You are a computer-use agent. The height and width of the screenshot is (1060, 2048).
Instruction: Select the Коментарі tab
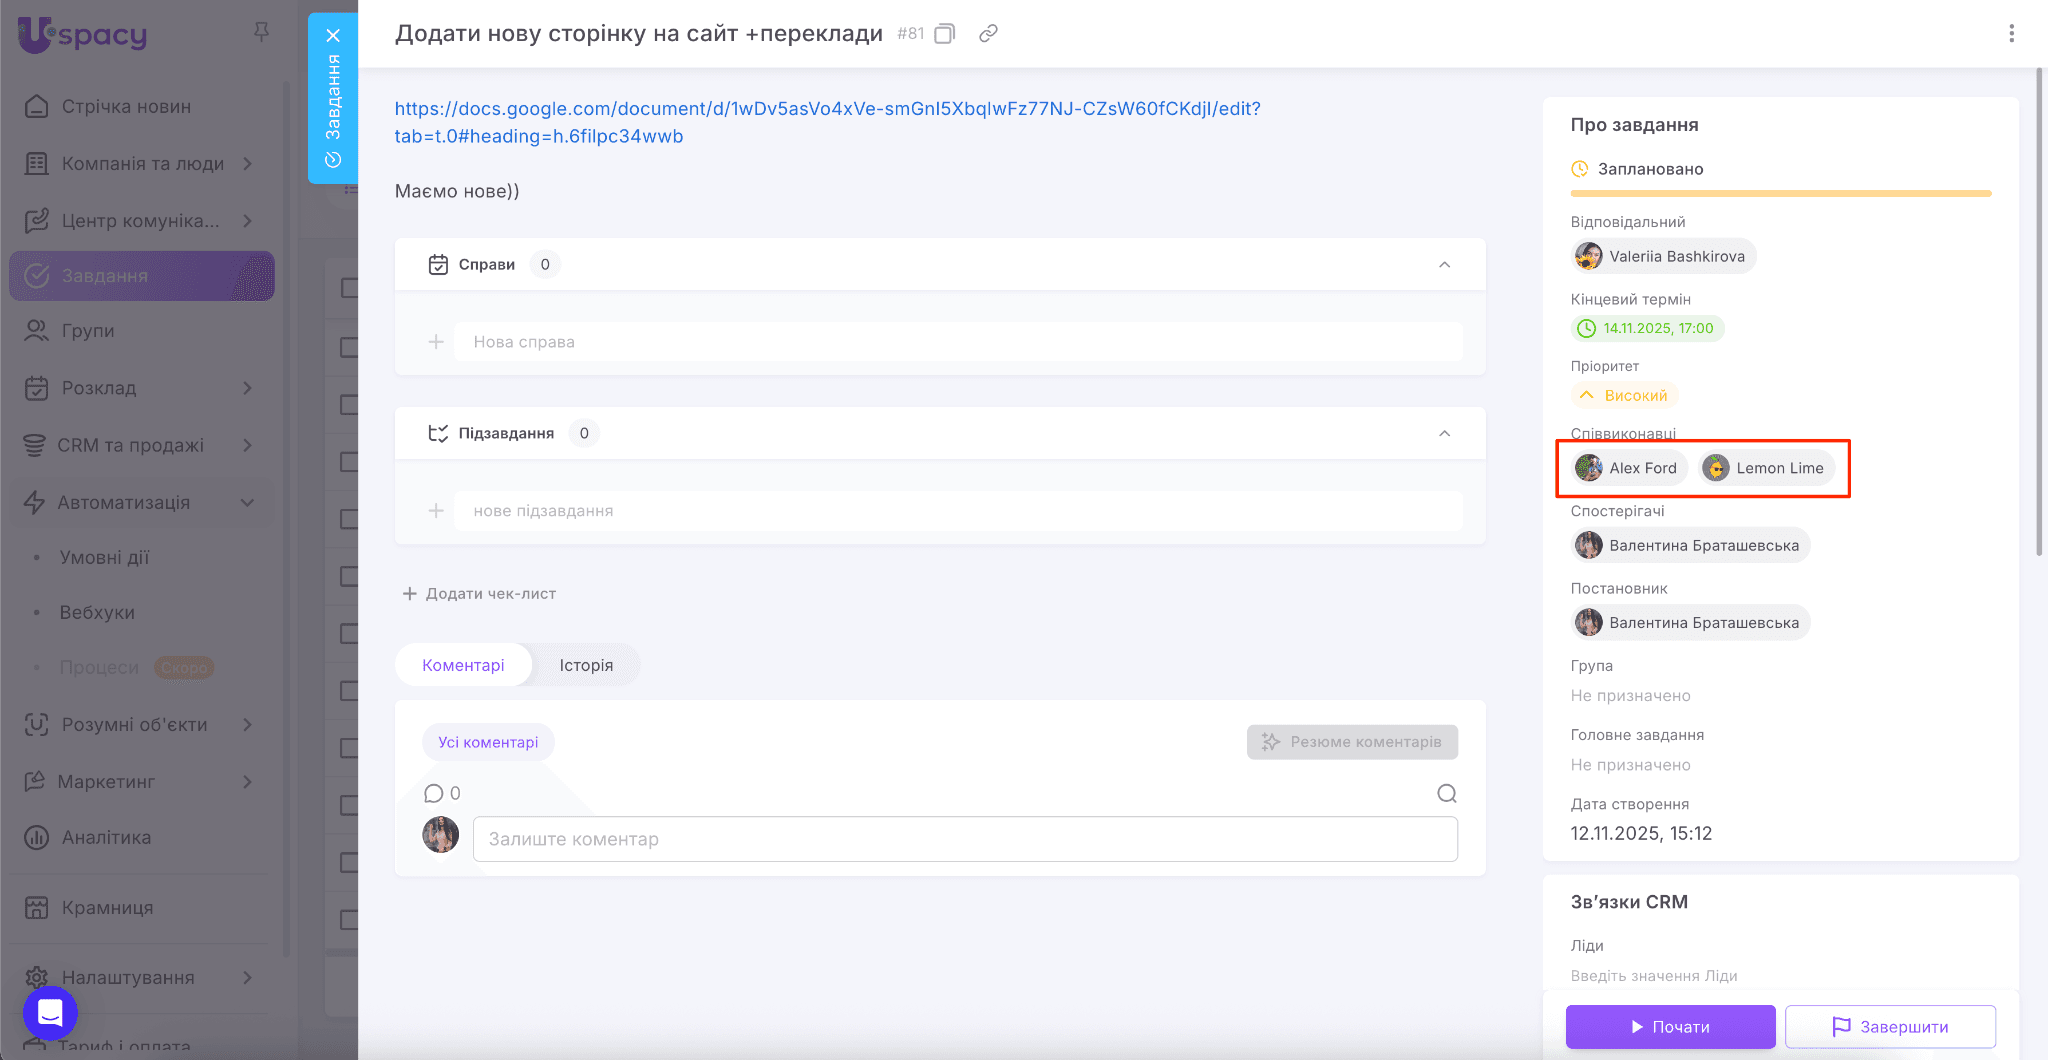point(463,666)
